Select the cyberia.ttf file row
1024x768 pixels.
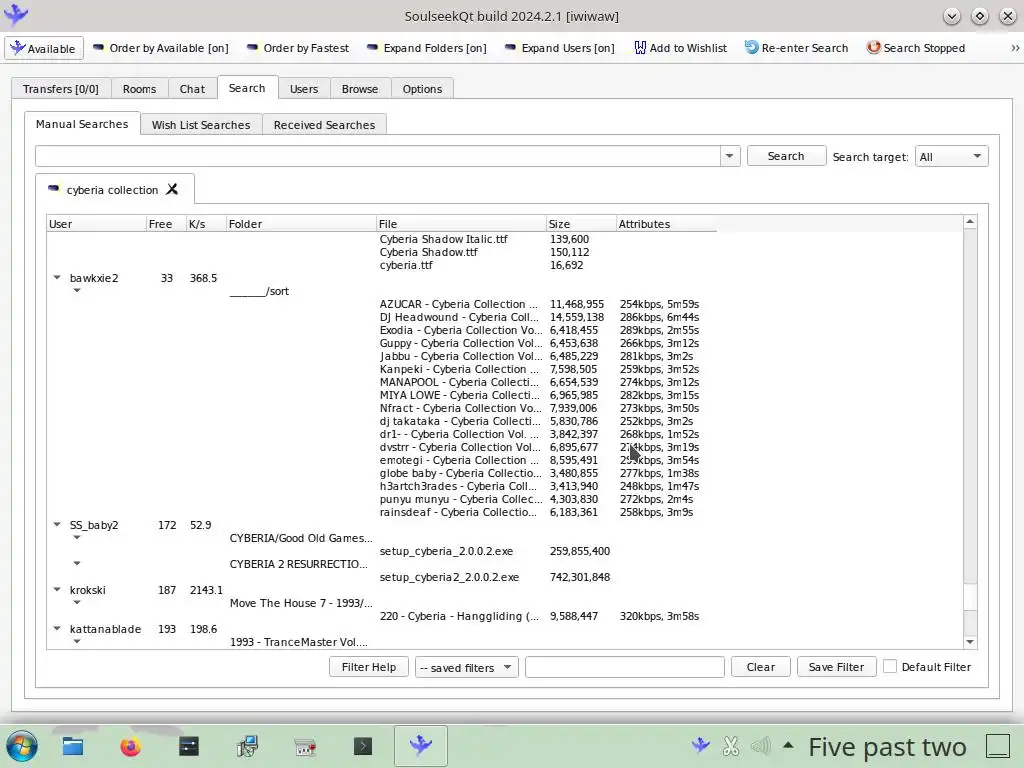click(406, 265)
